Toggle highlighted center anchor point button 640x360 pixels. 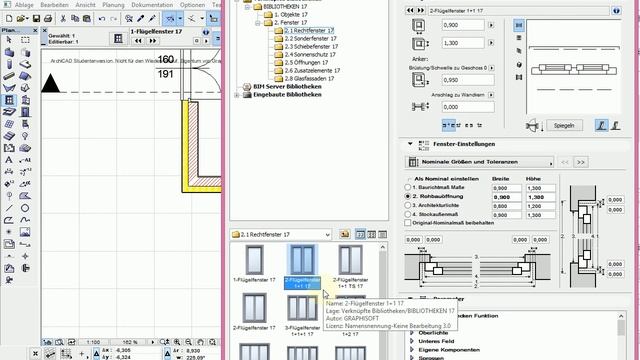tap(449, 125)
